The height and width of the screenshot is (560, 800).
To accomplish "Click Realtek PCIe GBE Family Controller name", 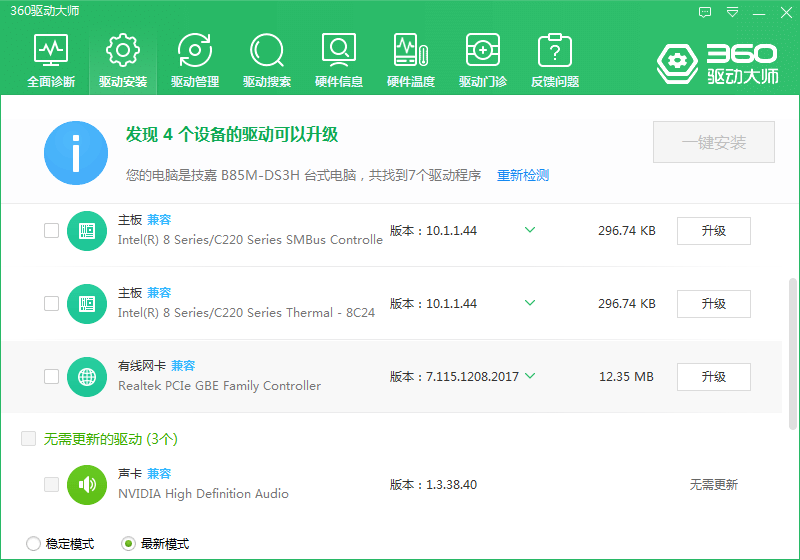I will (219, 386).
